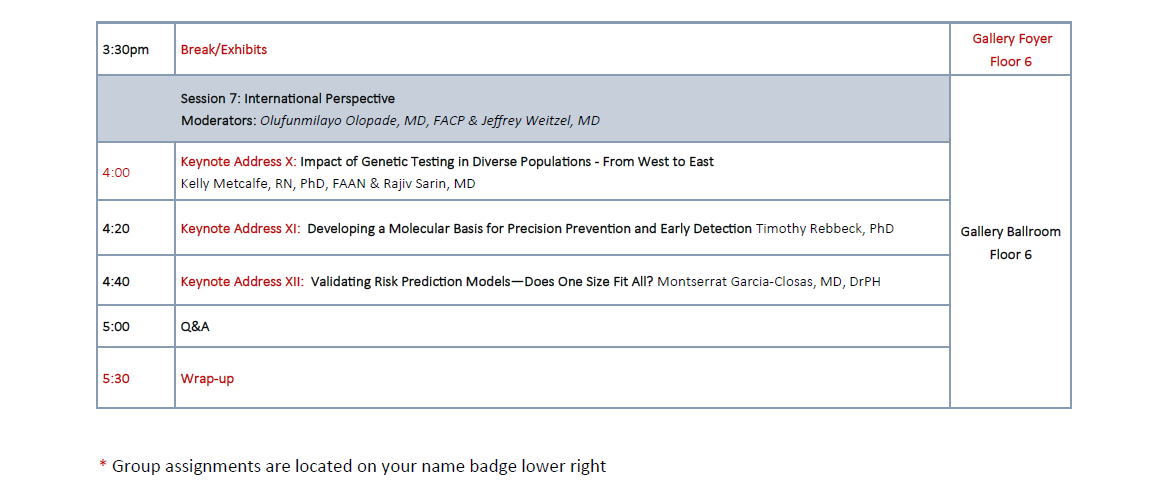The image size is (1166, 498).
Task: Click the Validating Risk Prediction Models title
Action: [482, 282]
